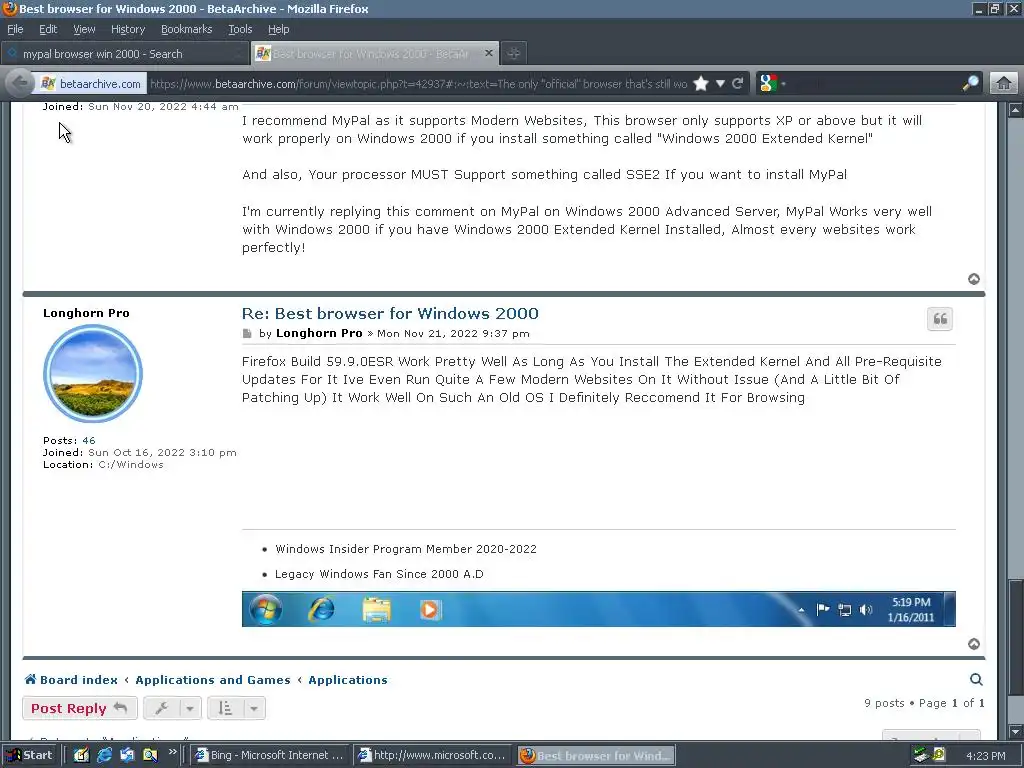View Longhorn Pro's 46 posts

pyautogui.click(x=89, y=440)
